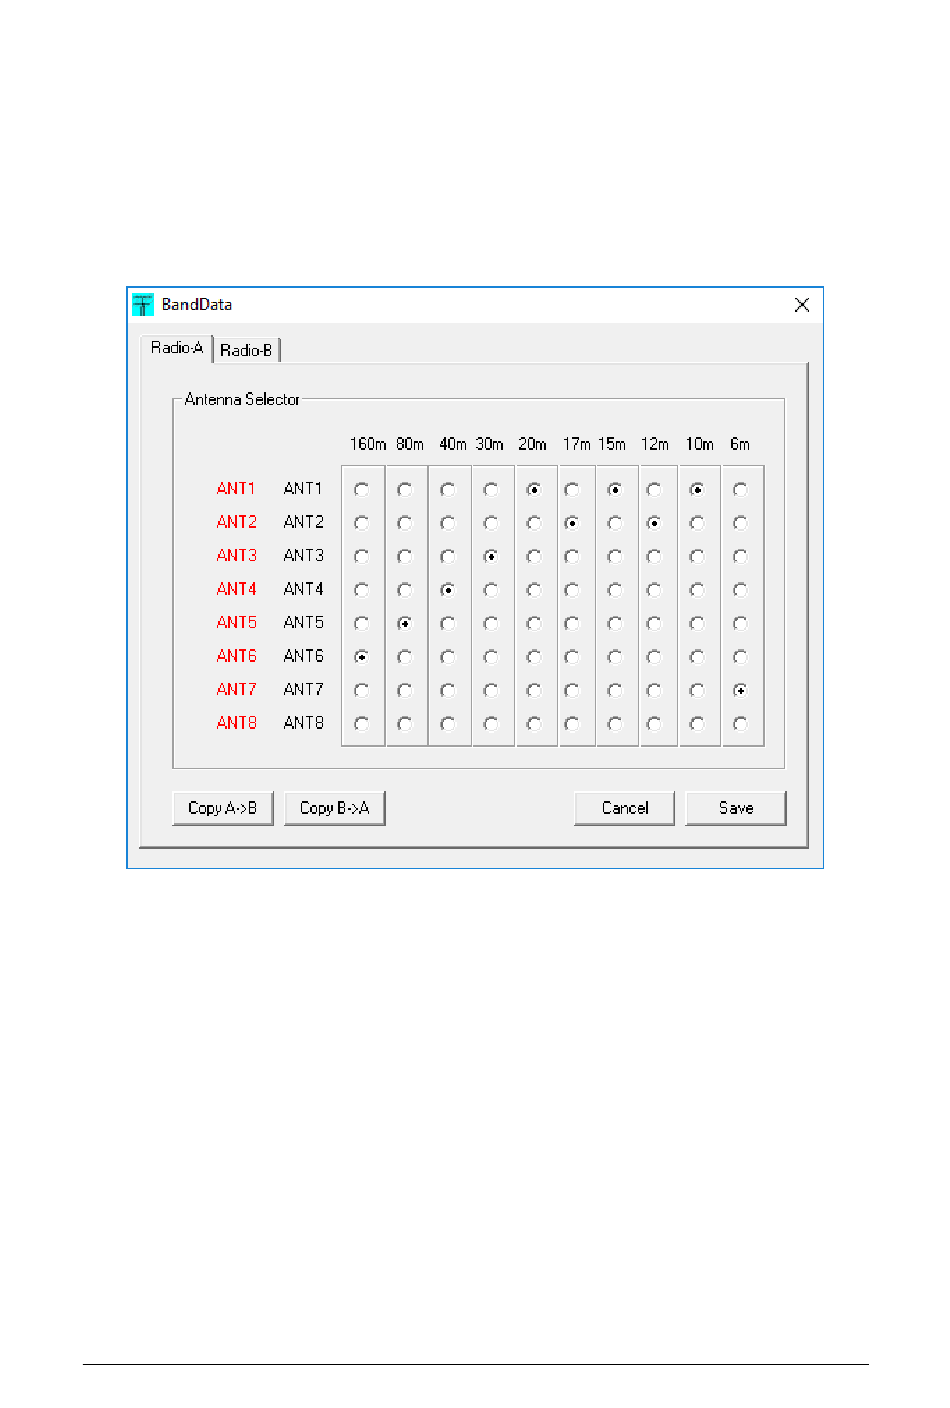Click selected ANT3 radio for 30m

coord(491,556)
